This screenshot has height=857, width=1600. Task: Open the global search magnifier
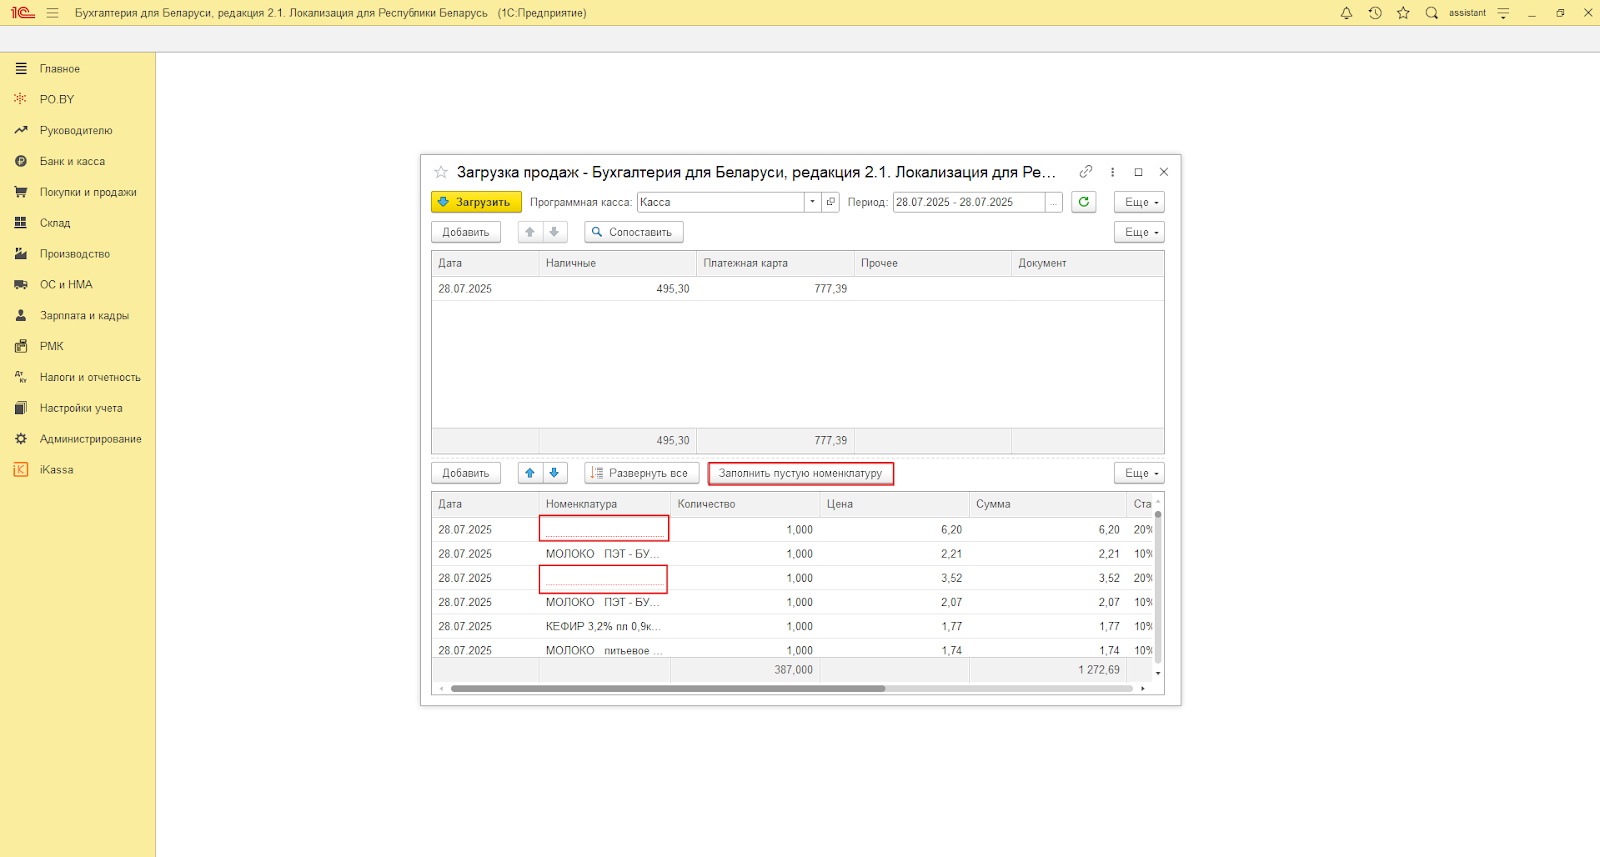pyautogui.click(x=1432, y=13)
